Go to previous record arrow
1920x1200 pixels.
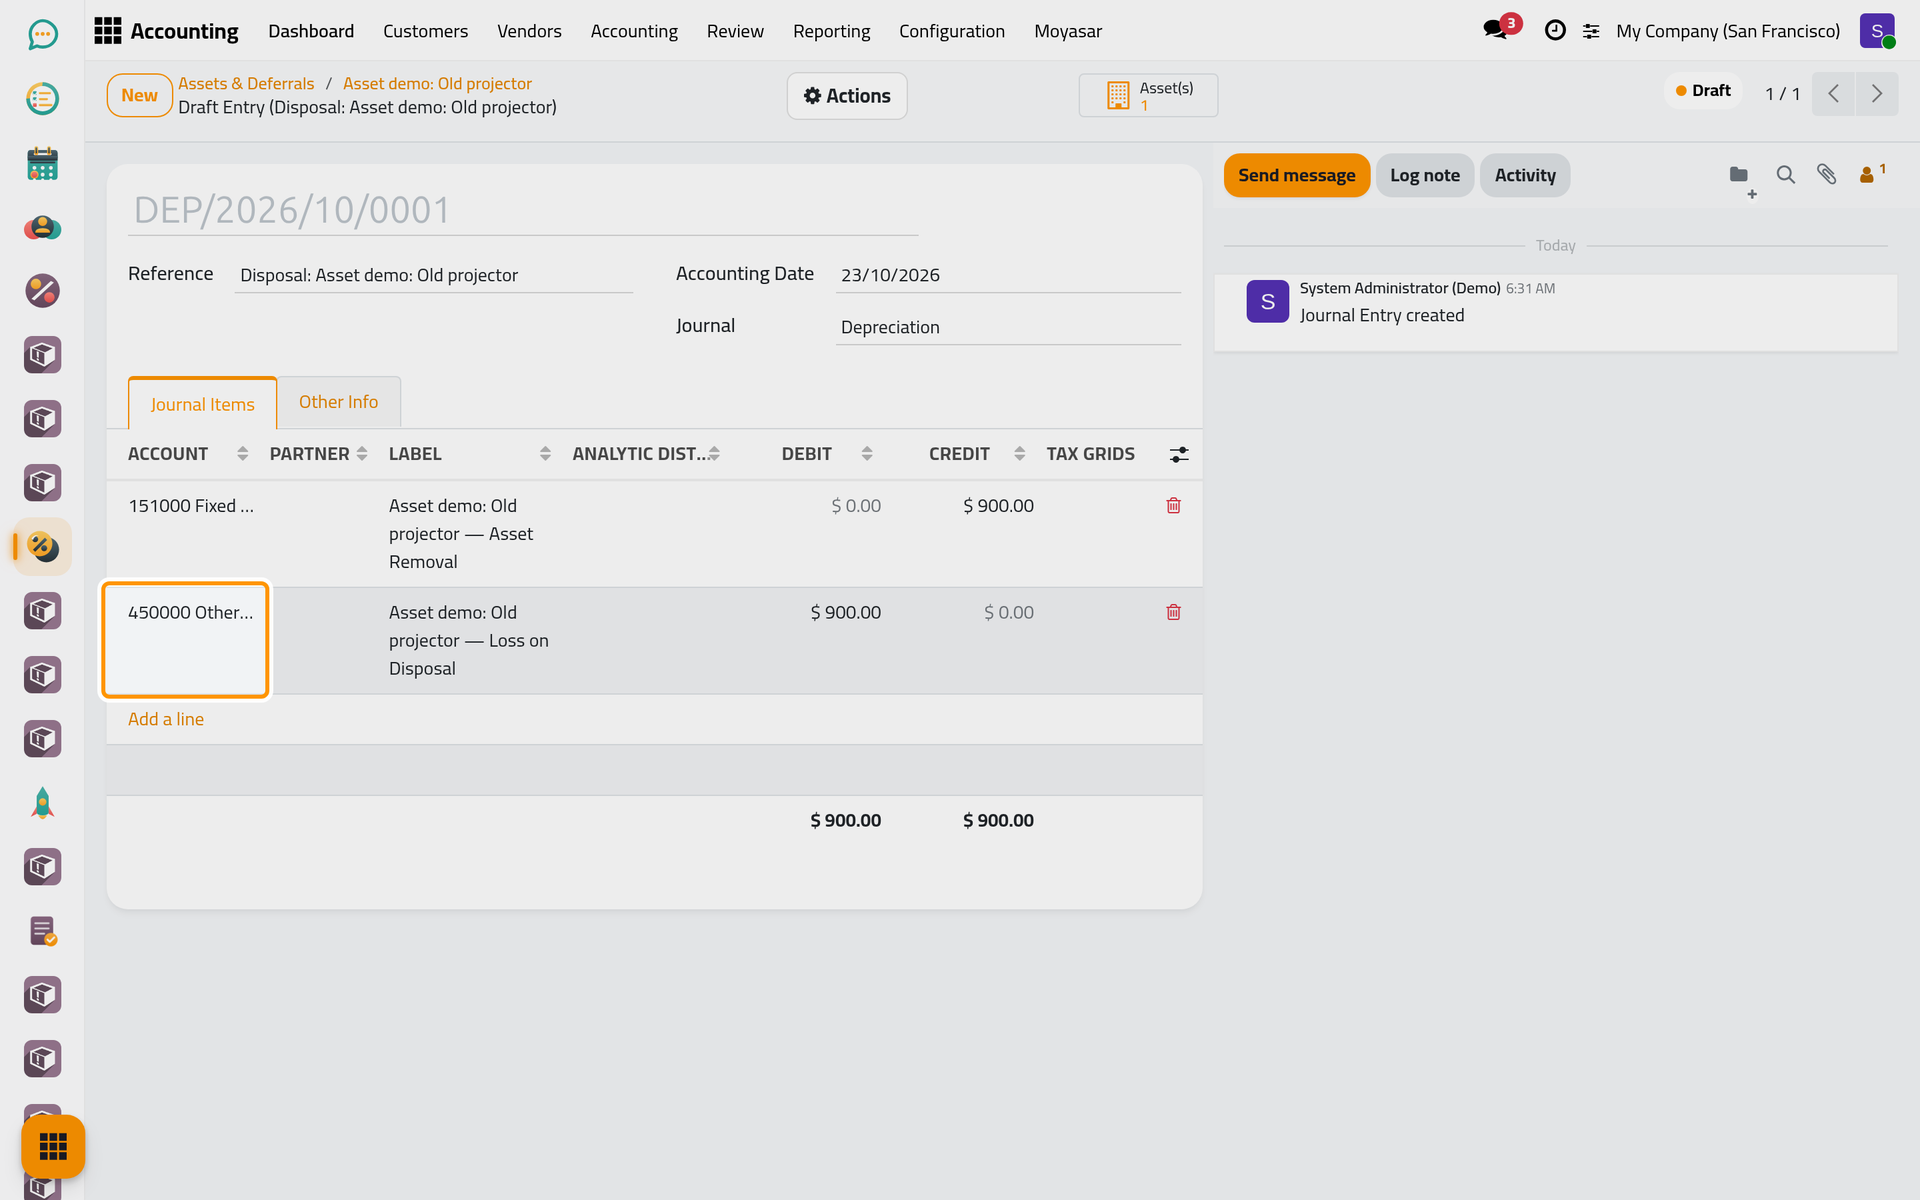coord(1834,94)
